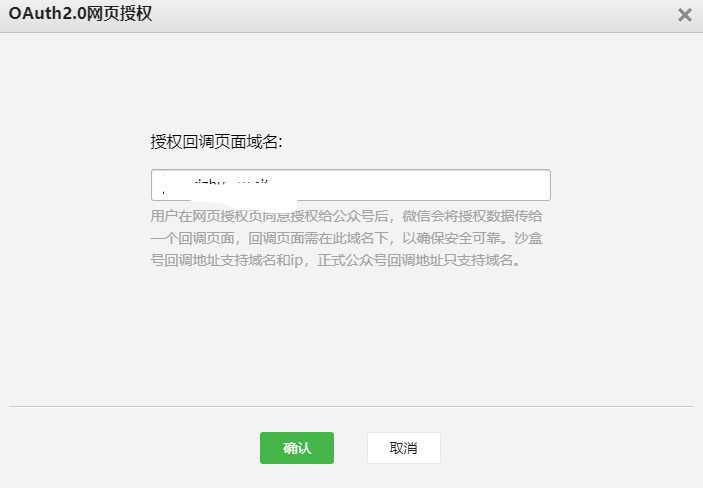Confirm with the green 确认 button
Viewport: 703px width, 488px height.
[x=297, y=448]
